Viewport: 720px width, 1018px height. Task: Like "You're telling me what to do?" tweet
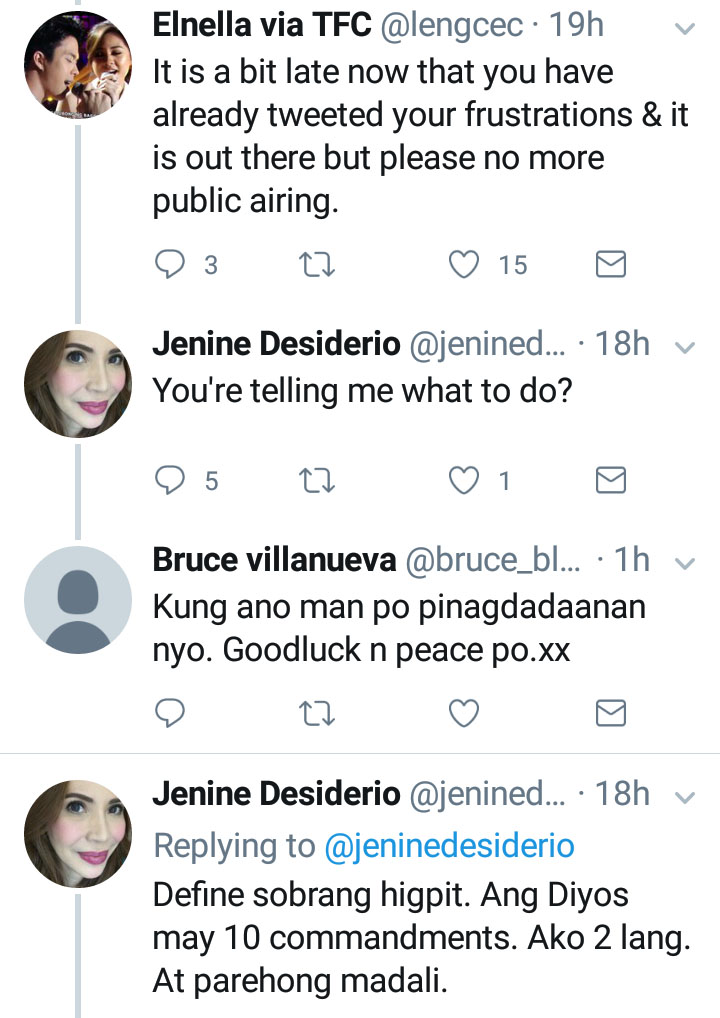463,481
